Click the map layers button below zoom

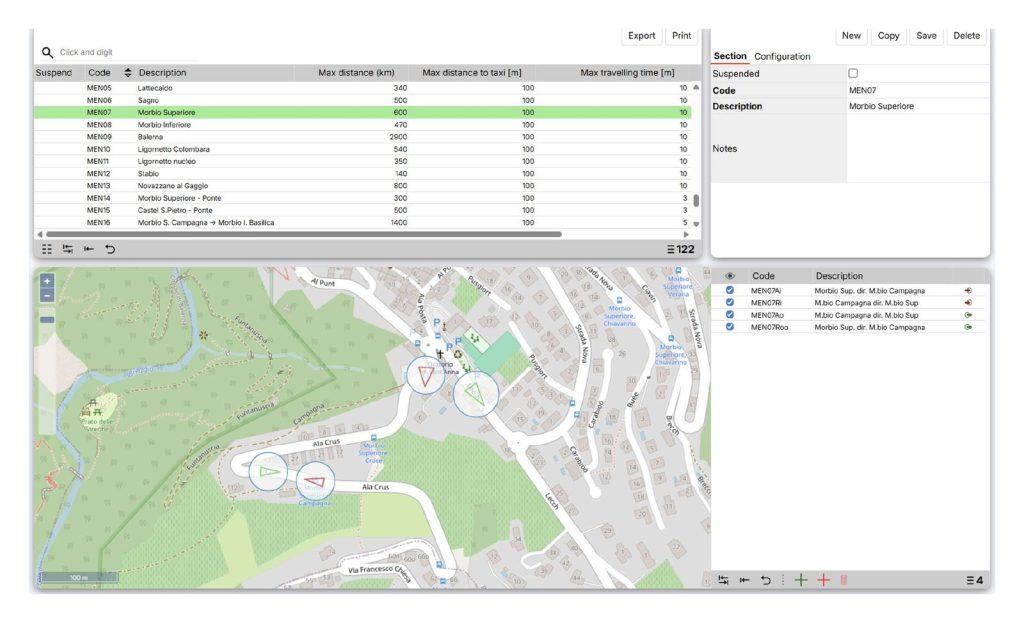[47, 320]
